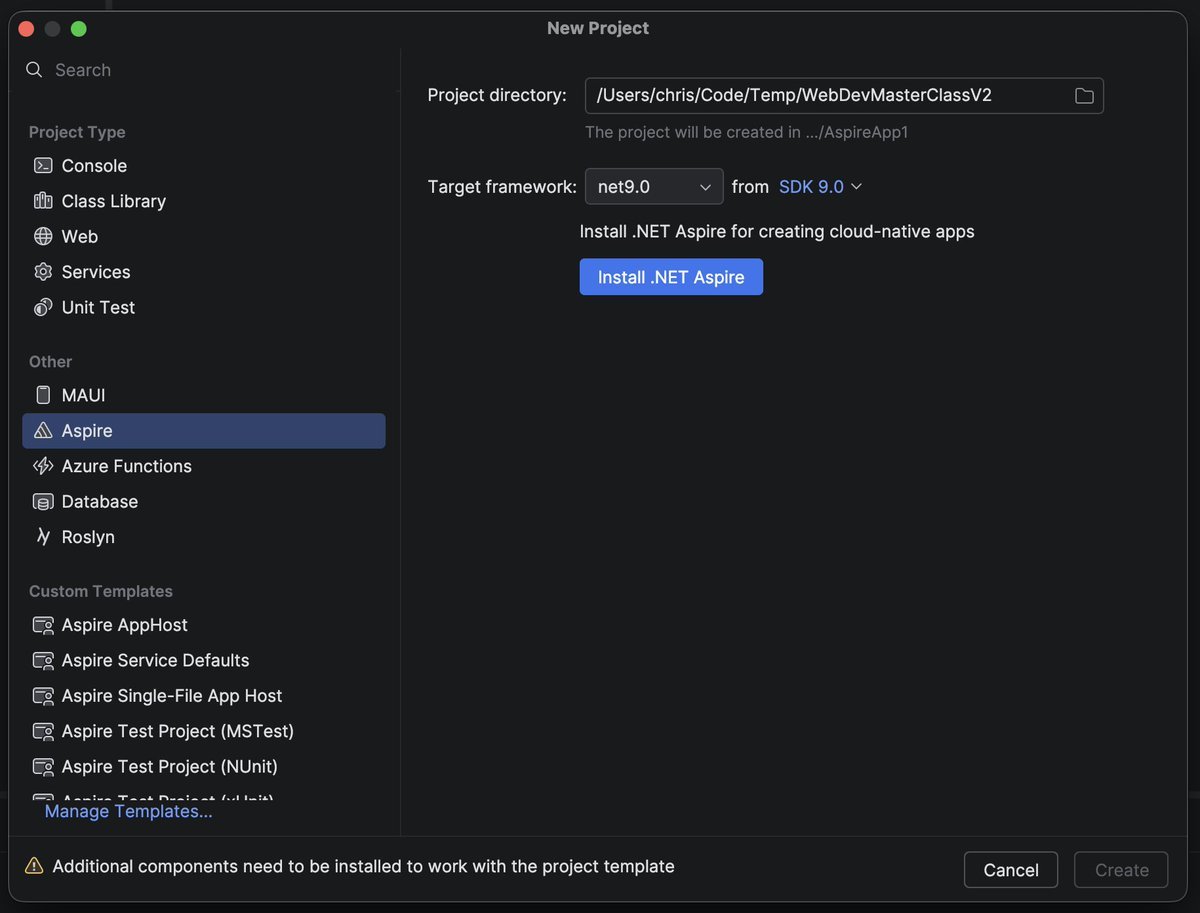Viewport: 1200px width, 913px height.
Task: Click the Roslyn label text
Action: (88, 537)
